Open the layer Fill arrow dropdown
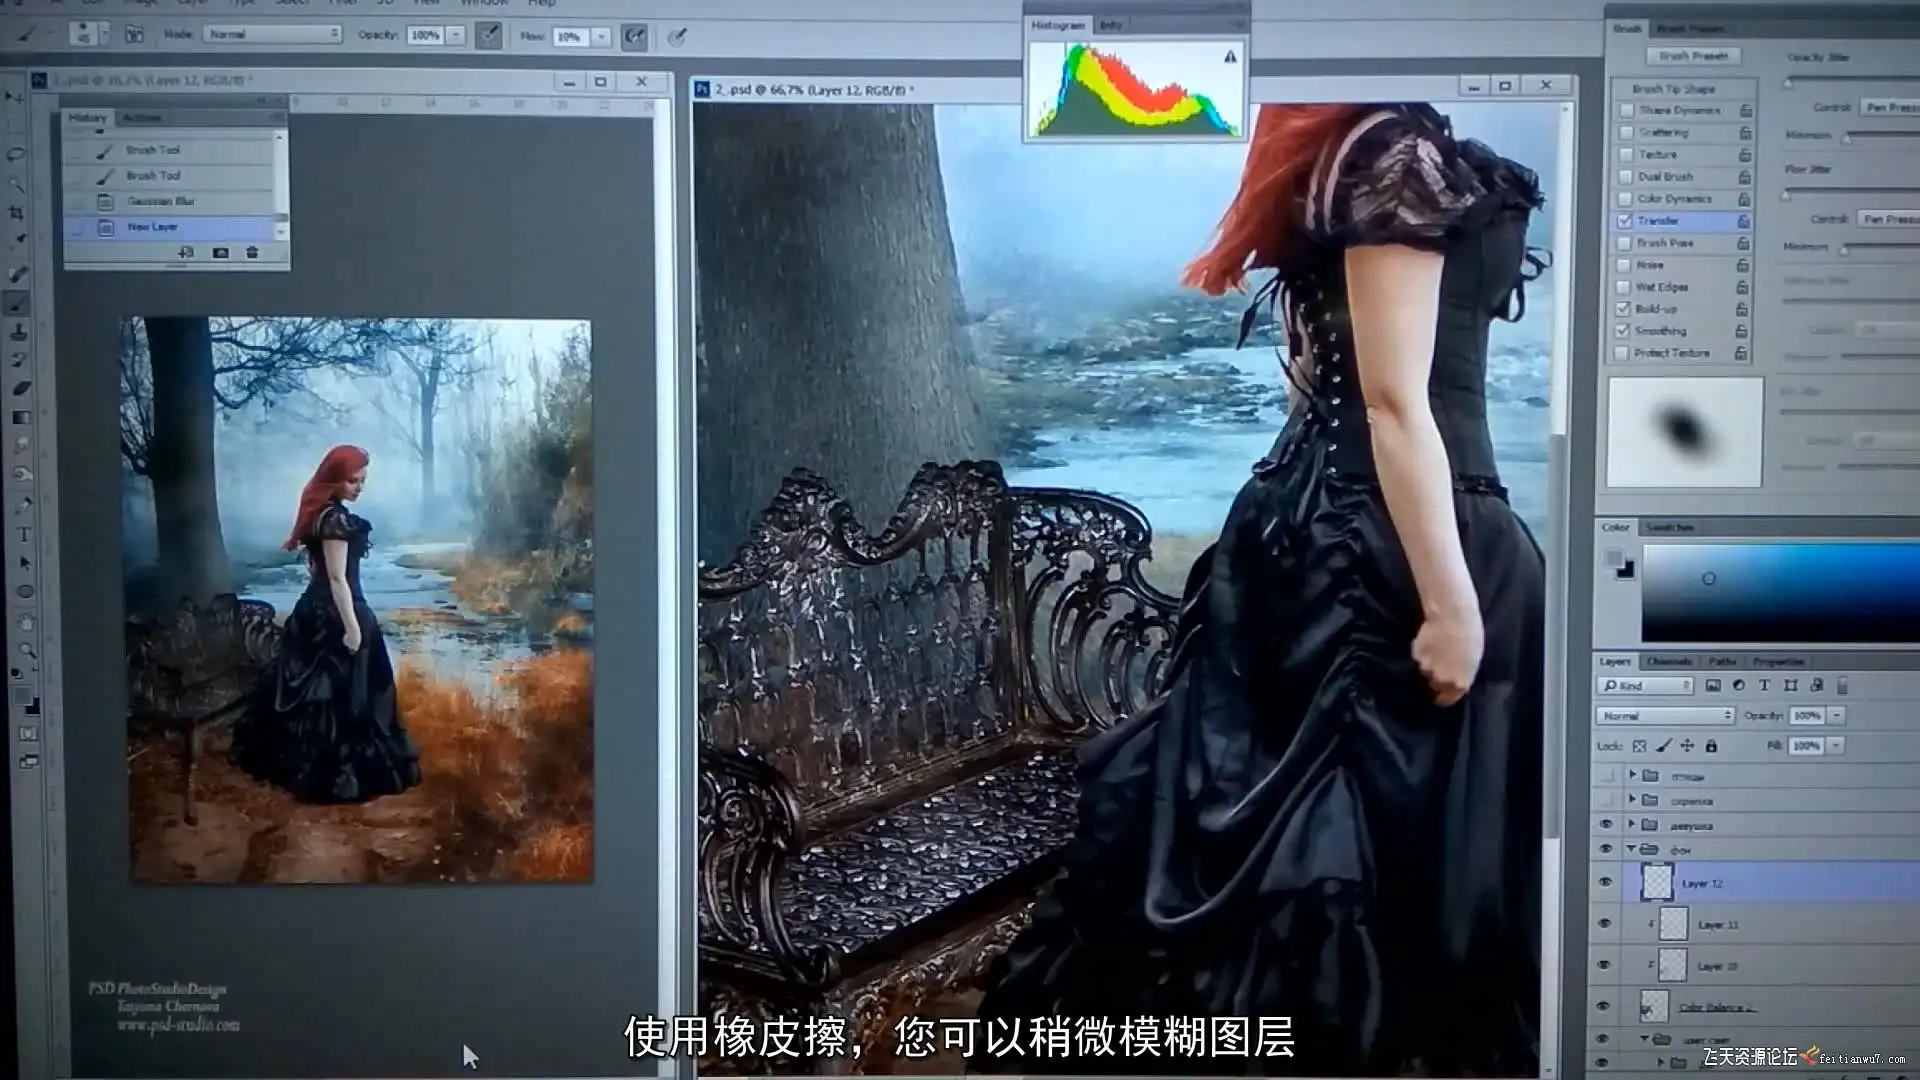 [1836, 746]
